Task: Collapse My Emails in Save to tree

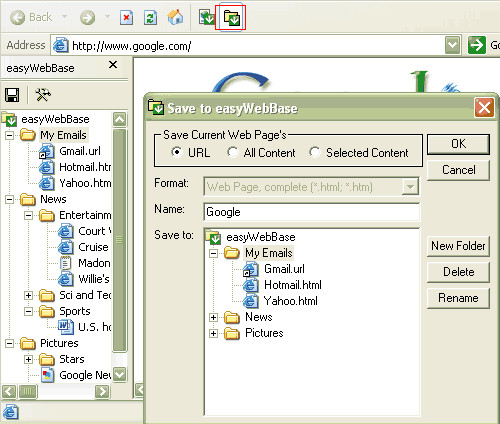Action: (214, 254)
